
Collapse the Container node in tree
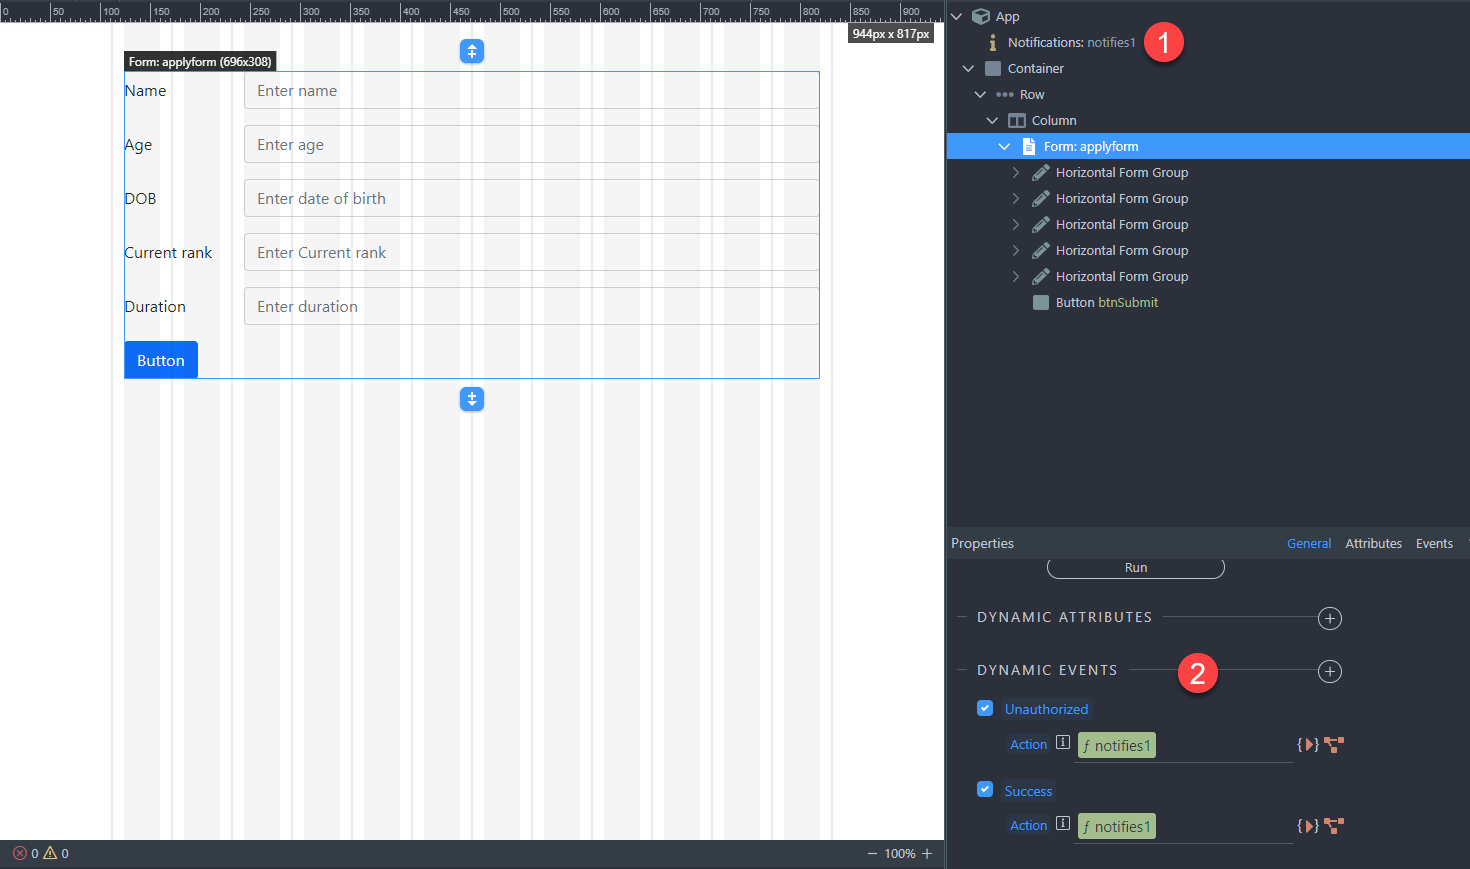tap(968, 69)
